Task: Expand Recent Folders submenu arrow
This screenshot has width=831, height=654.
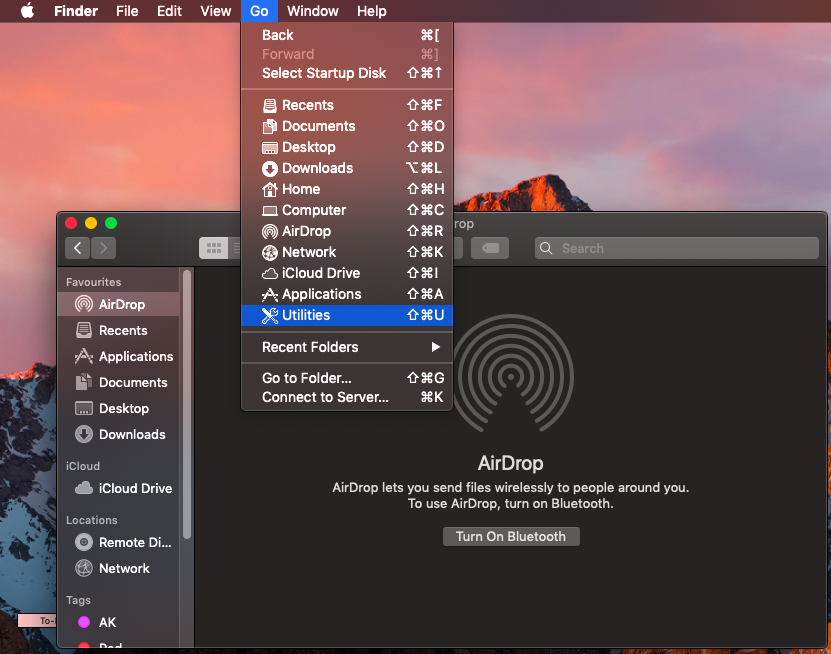Action: (436, 347)
